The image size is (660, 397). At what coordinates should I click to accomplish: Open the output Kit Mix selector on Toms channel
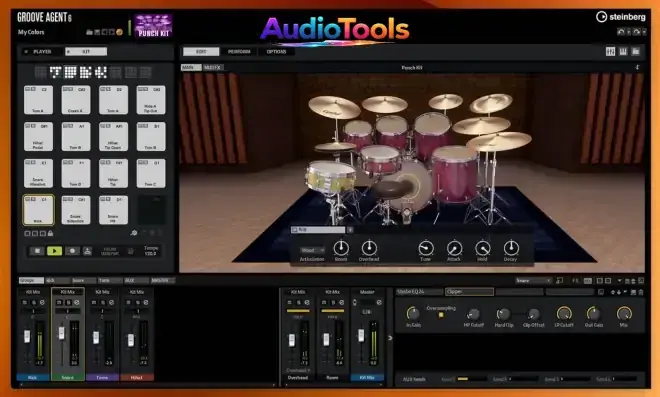pos(102,292)
